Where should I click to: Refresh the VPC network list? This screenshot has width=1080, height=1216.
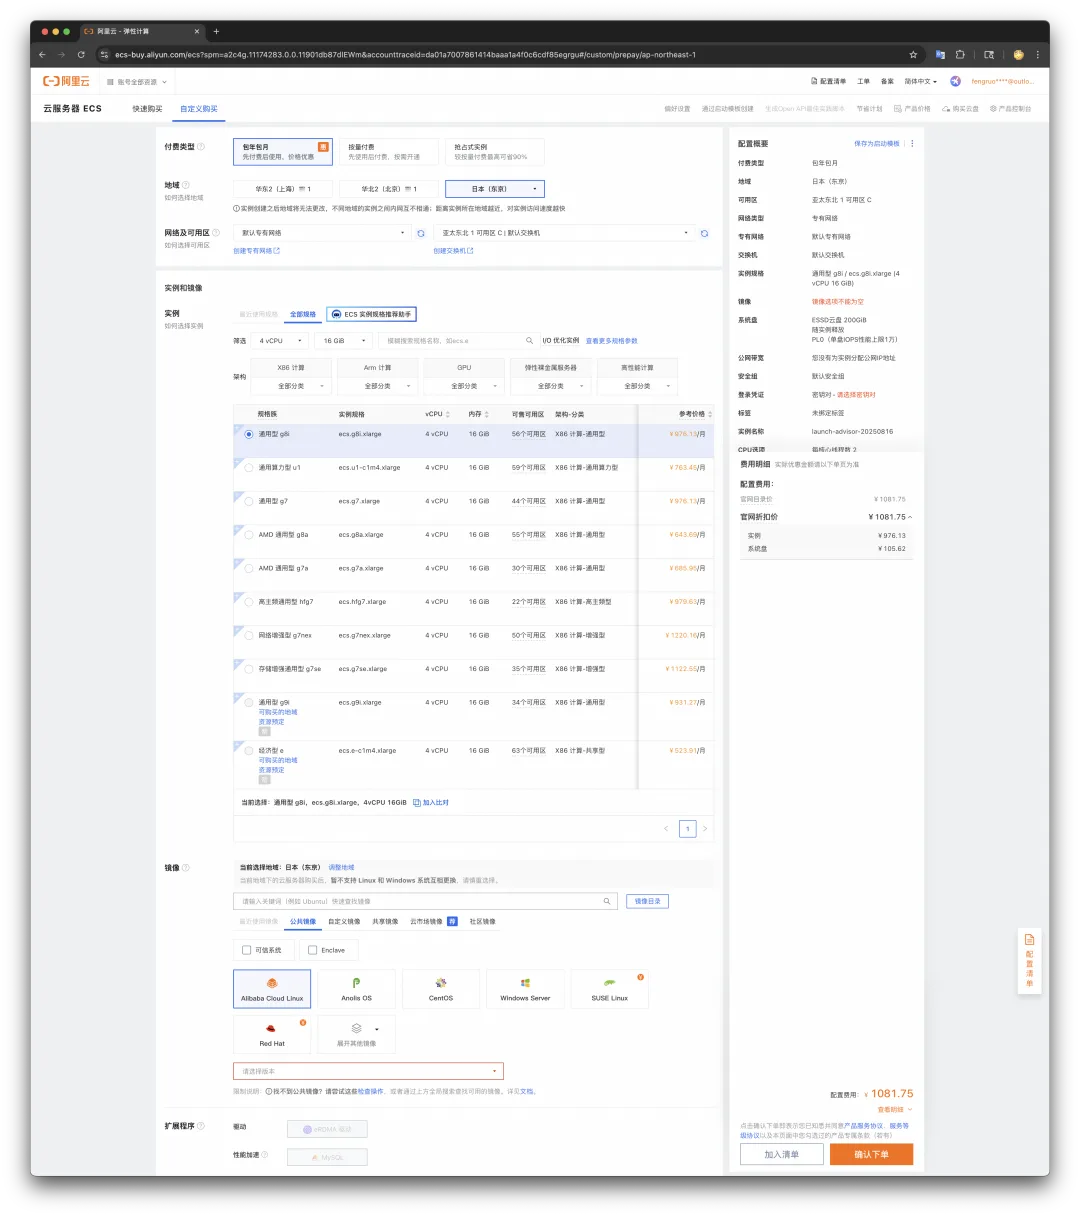(x=421, y=233)
